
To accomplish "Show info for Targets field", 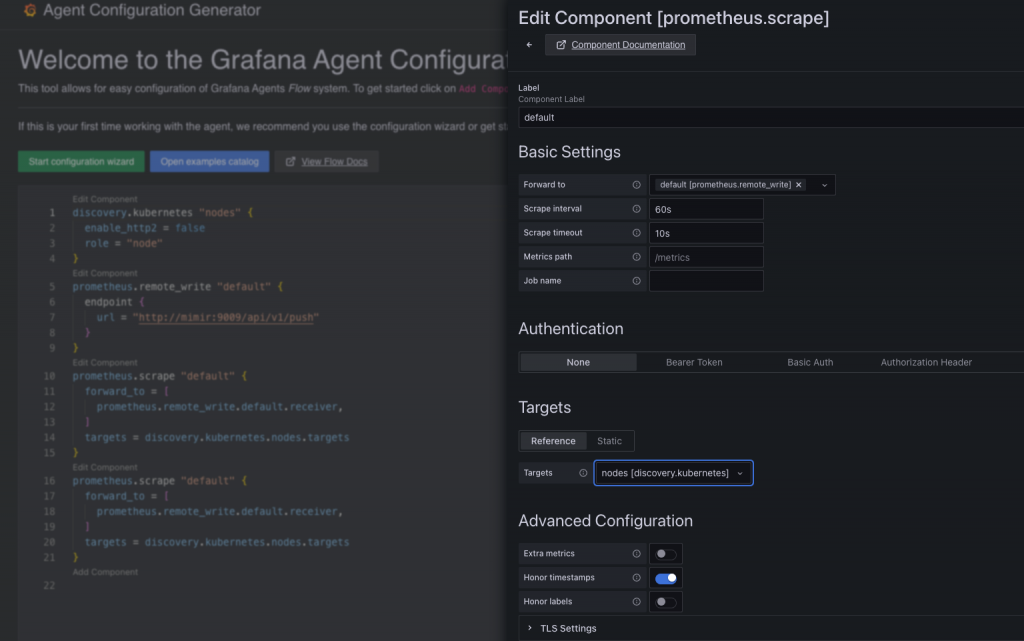I will [583, 473].
